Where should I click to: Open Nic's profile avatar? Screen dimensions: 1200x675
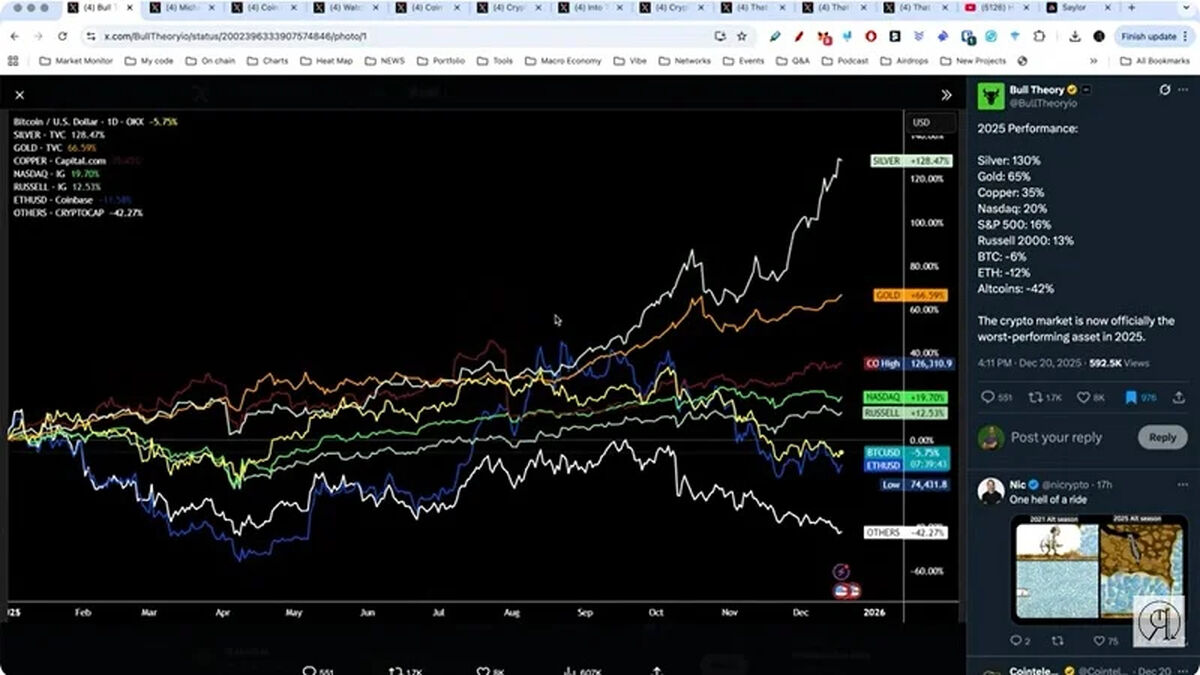coord(991,491)
